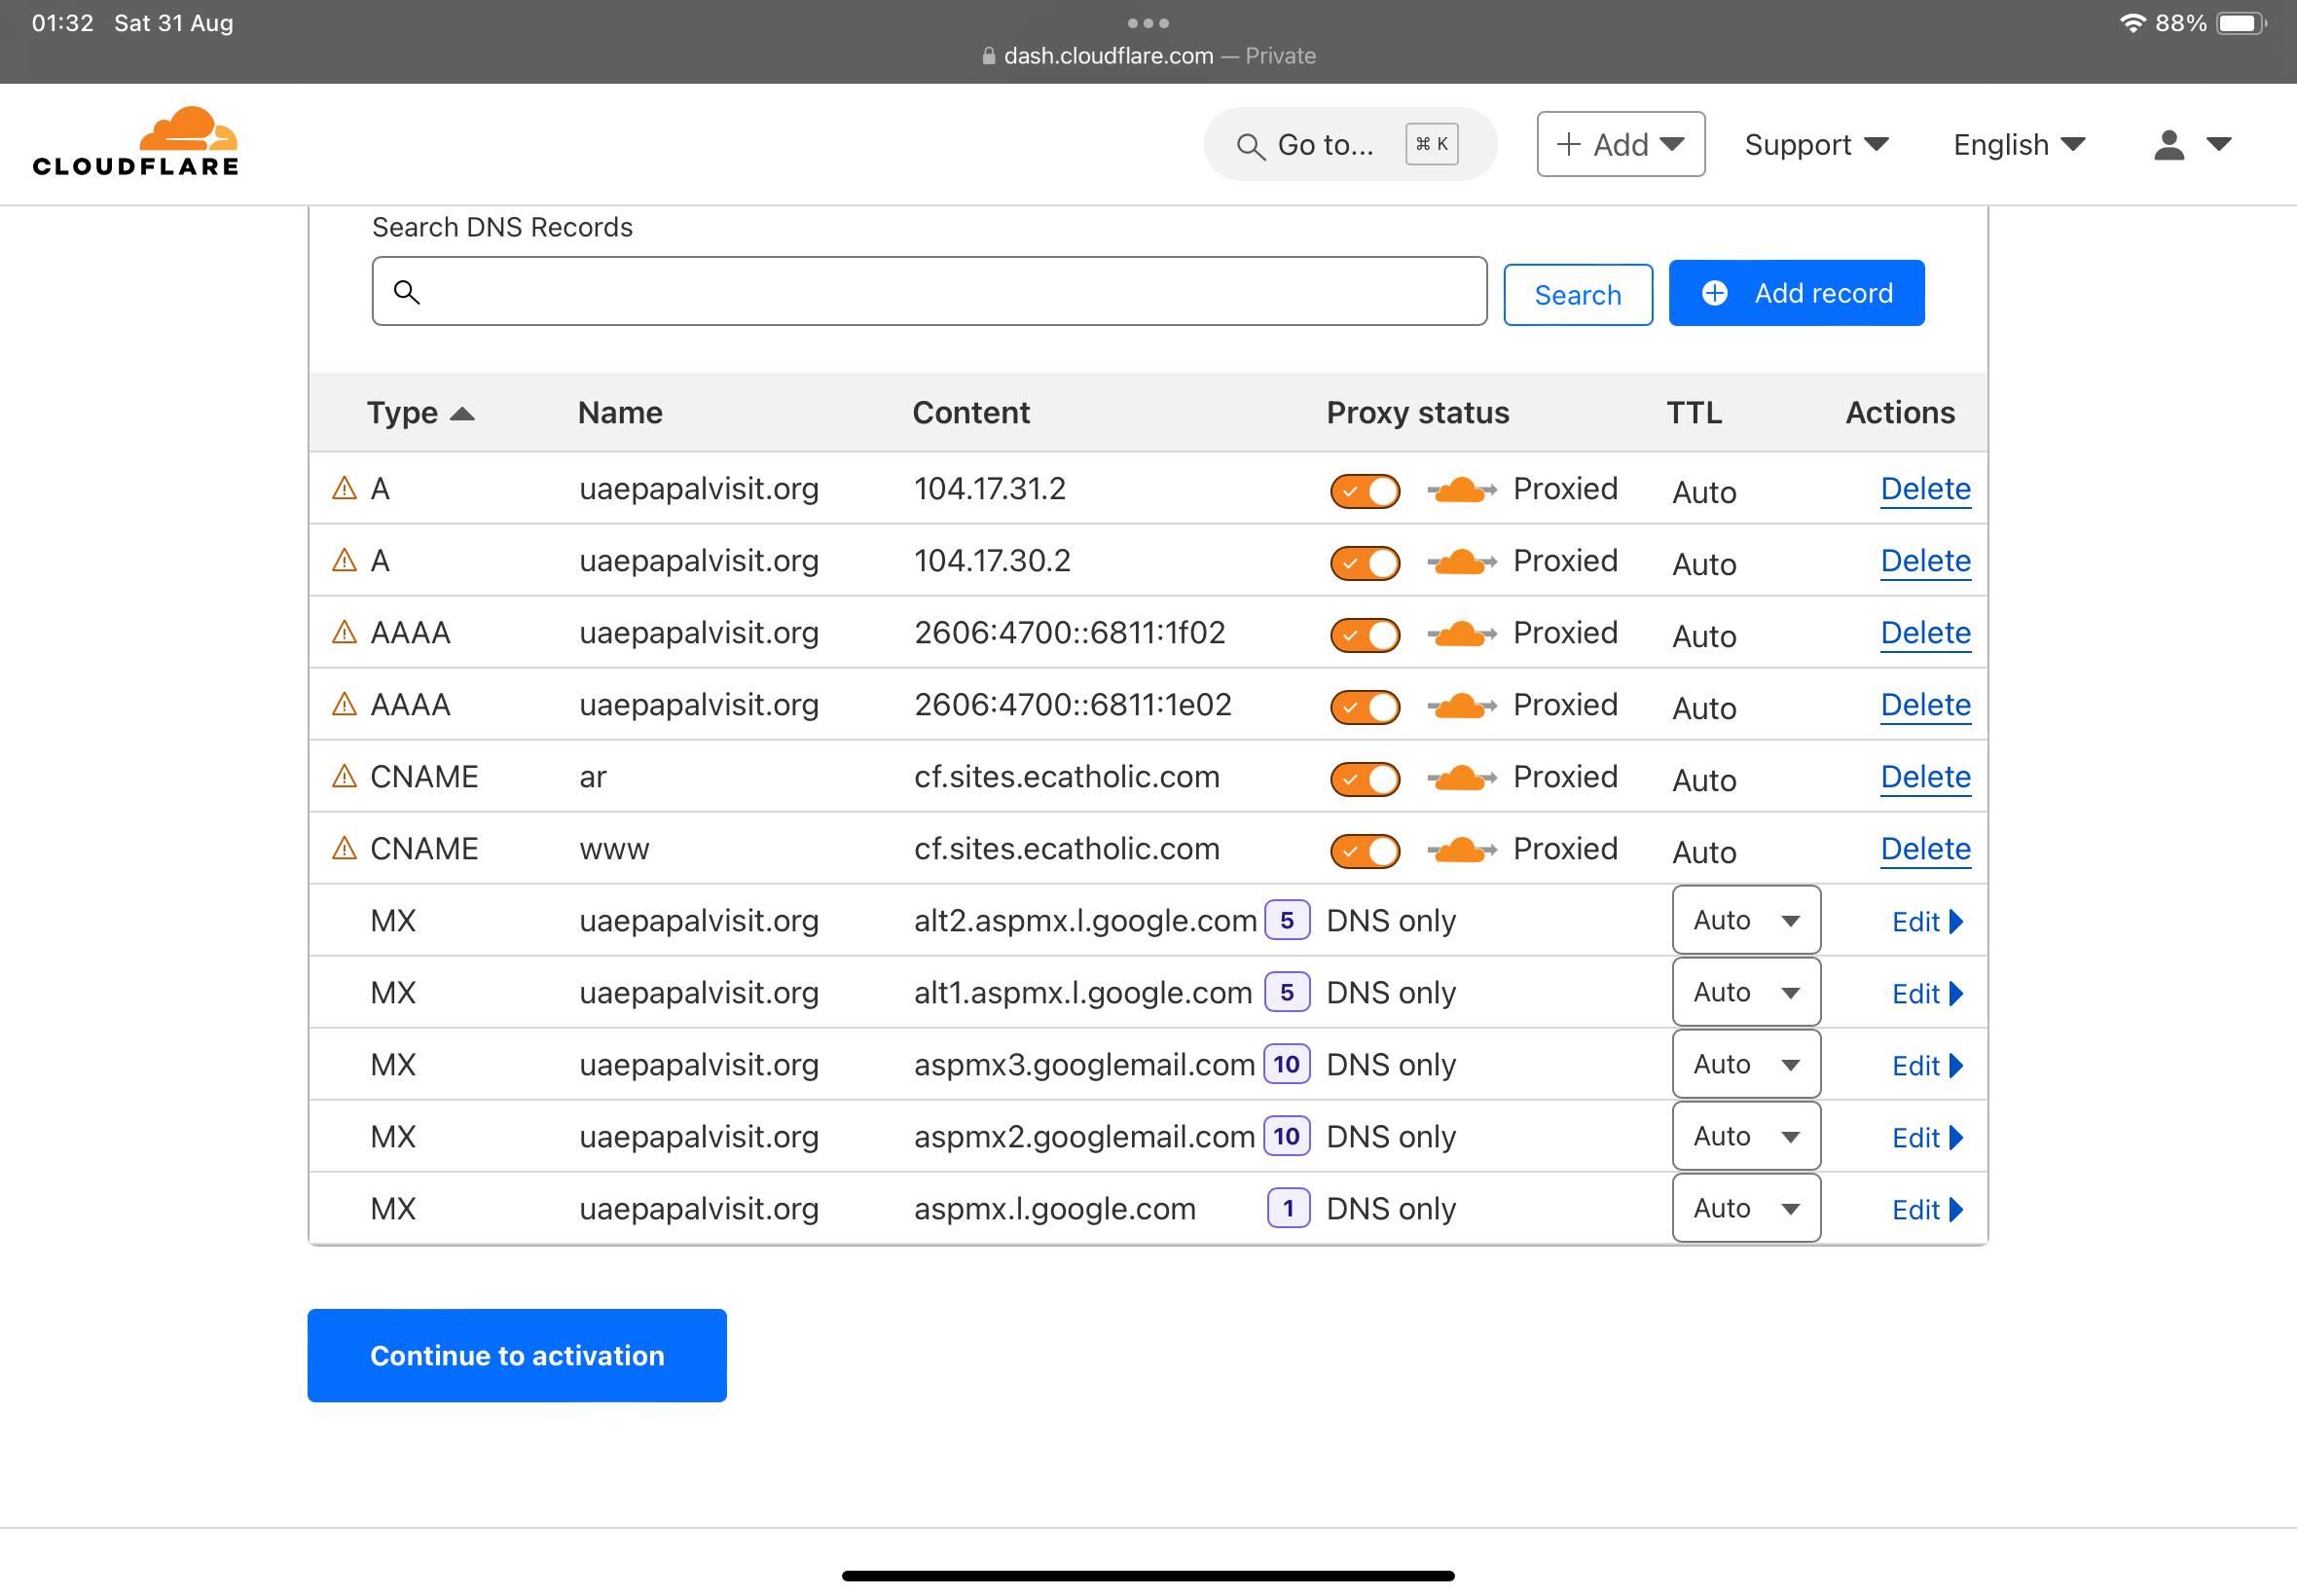Click warning icon on CNAME www record

pyautogui.click(x=344, y=848)
